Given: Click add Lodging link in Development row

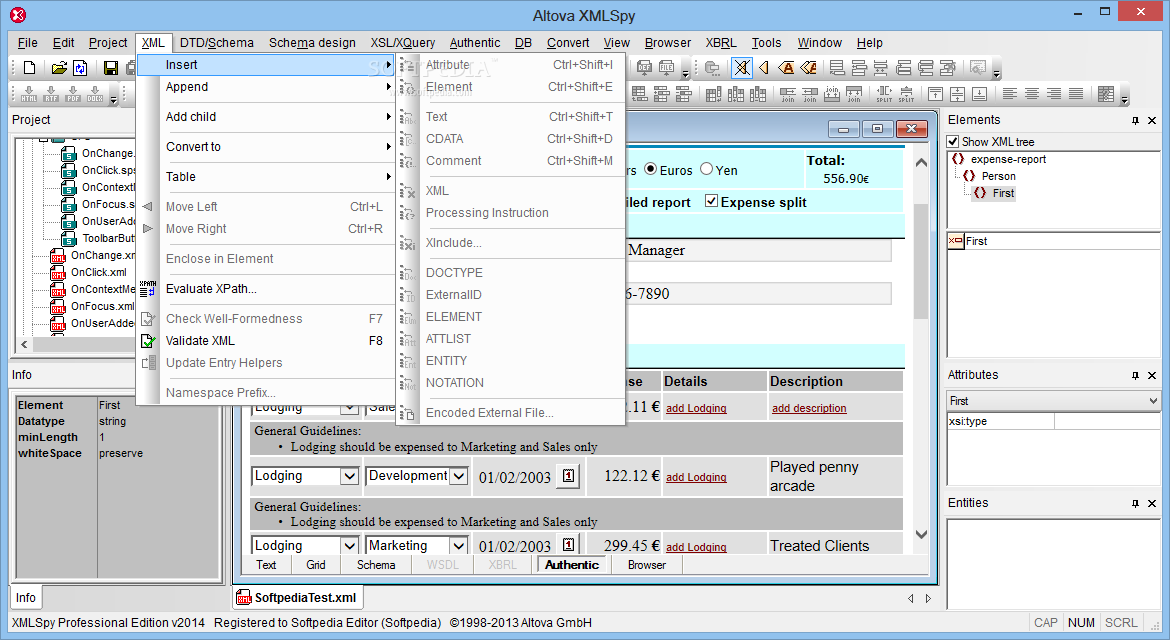Looking at the screenshot, I should tap(696, 477).
